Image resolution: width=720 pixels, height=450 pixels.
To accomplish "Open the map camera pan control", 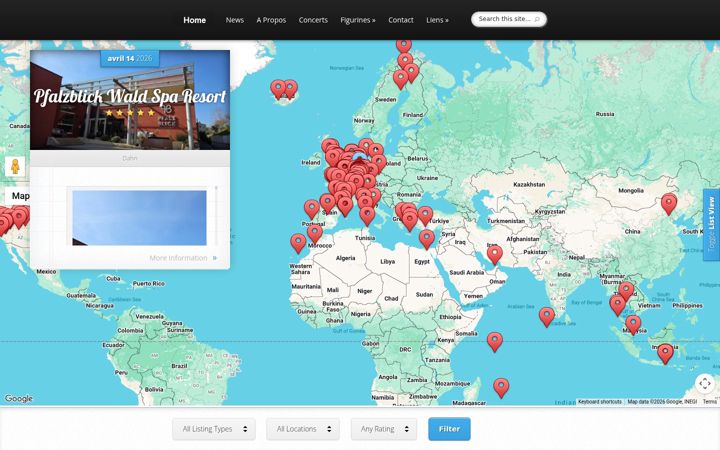I will coord(705,383).
